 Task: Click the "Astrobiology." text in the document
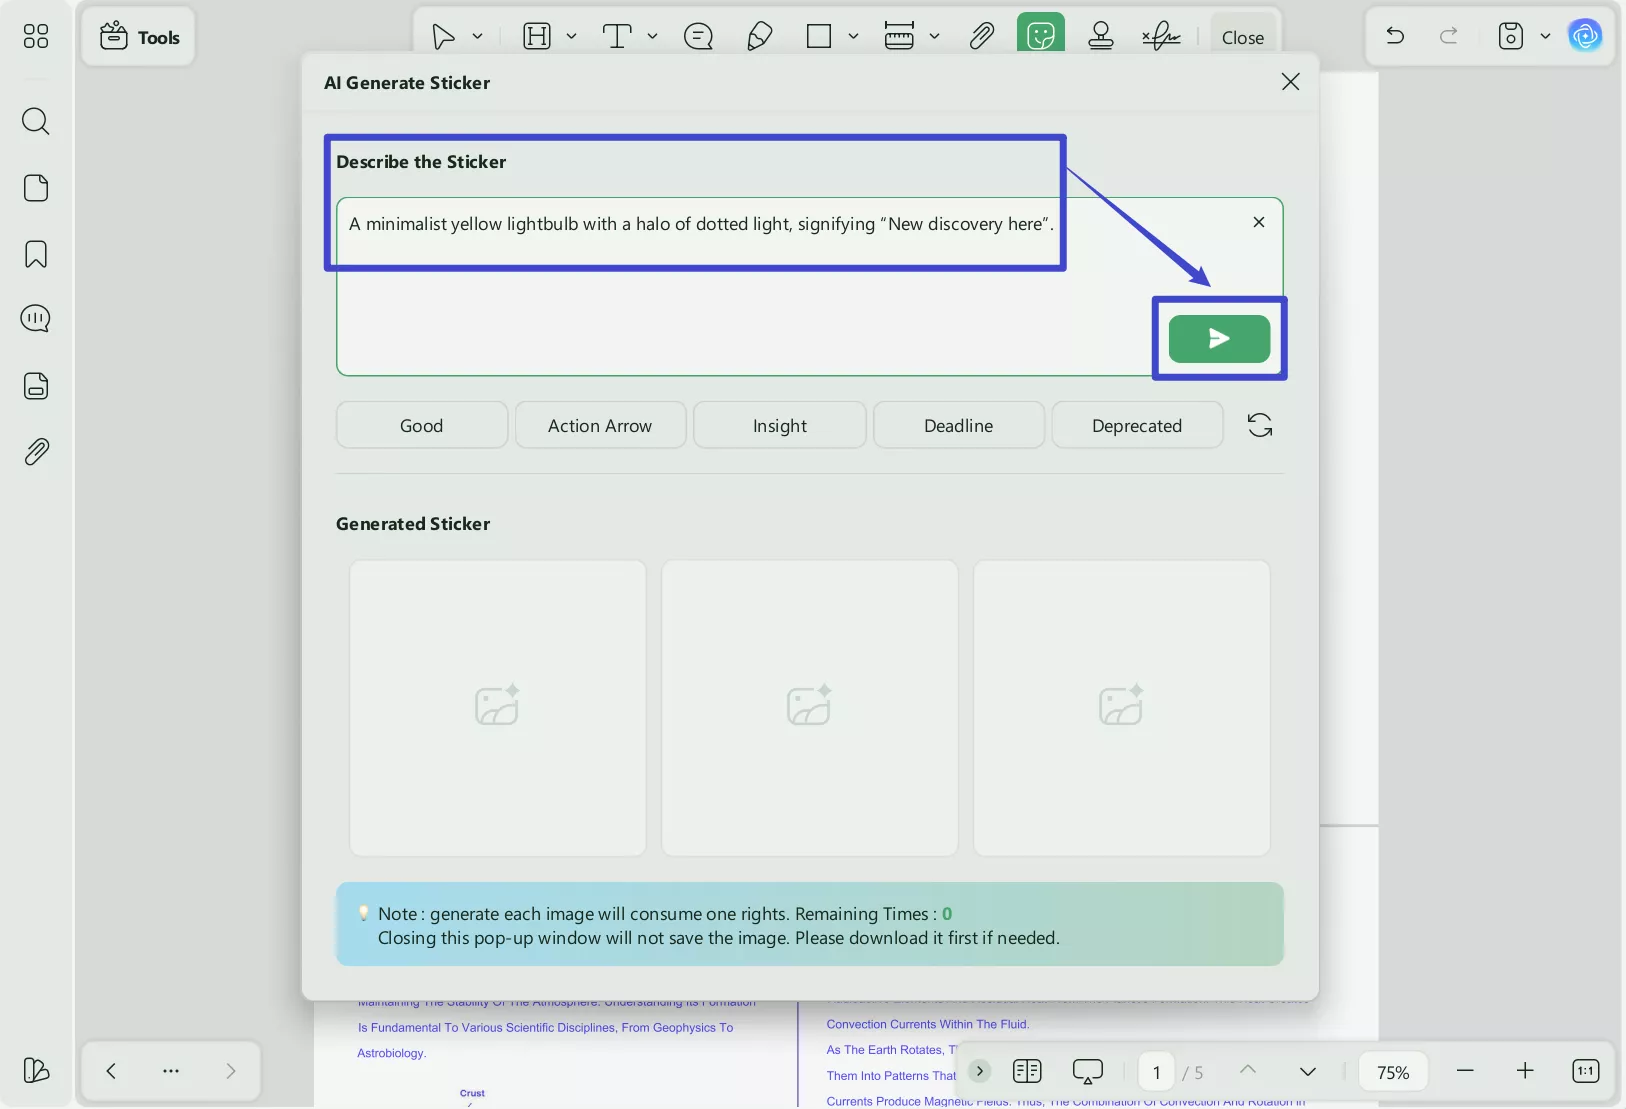[x=392, y=1053]
